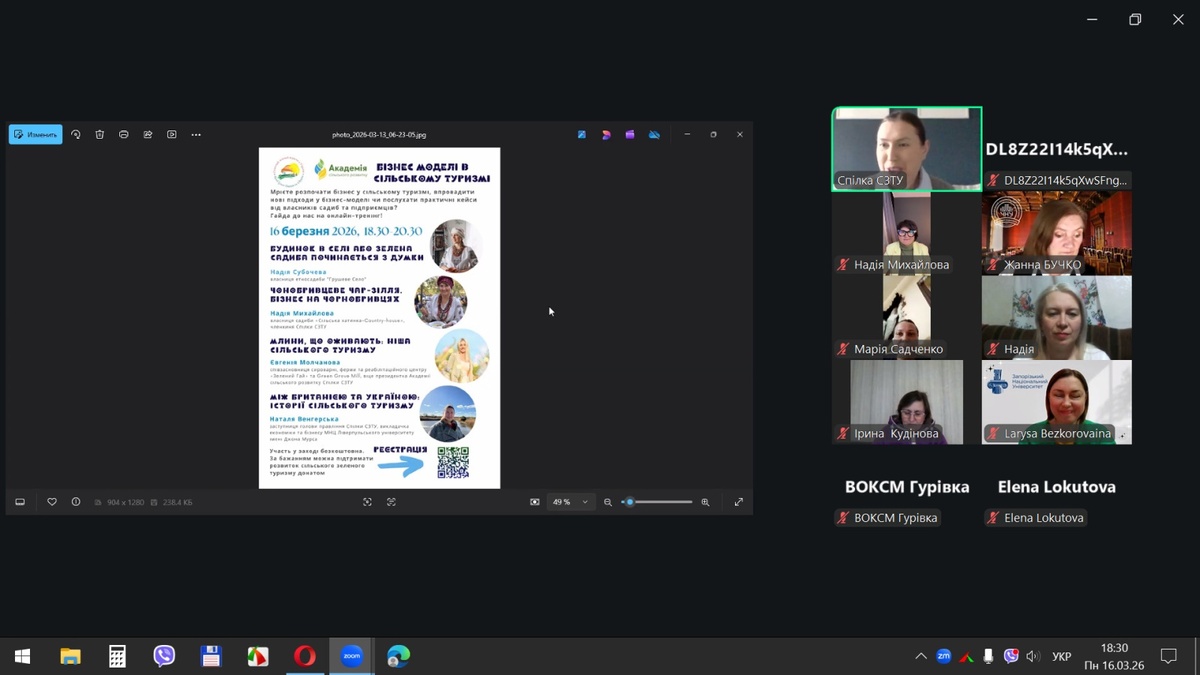Click the zoom slider handle
The width and height of the screenshot is (1200, 675).
click(629, 502)
